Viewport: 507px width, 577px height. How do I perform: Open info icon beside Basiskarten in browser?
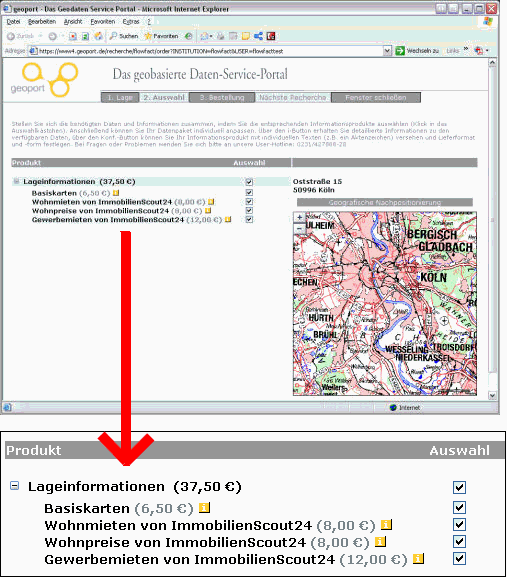click(116, 192)
